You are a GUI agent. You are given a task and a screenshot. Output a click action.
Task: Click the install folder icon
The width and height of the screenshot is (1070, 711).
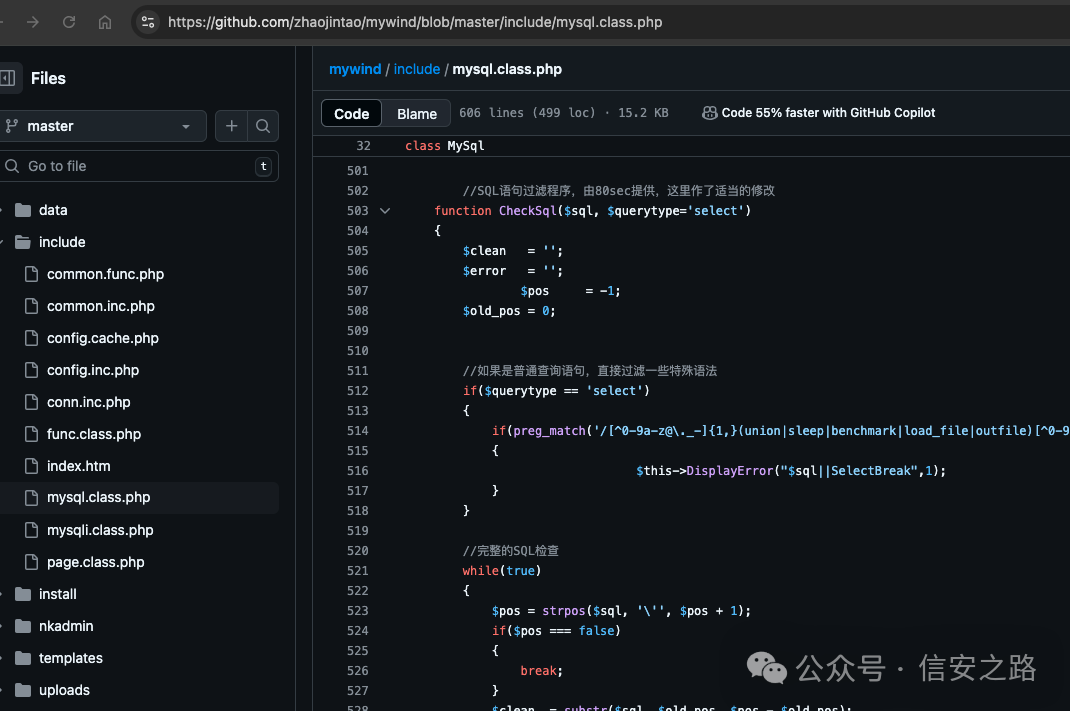pyautogui.click(x=23, y=594)
